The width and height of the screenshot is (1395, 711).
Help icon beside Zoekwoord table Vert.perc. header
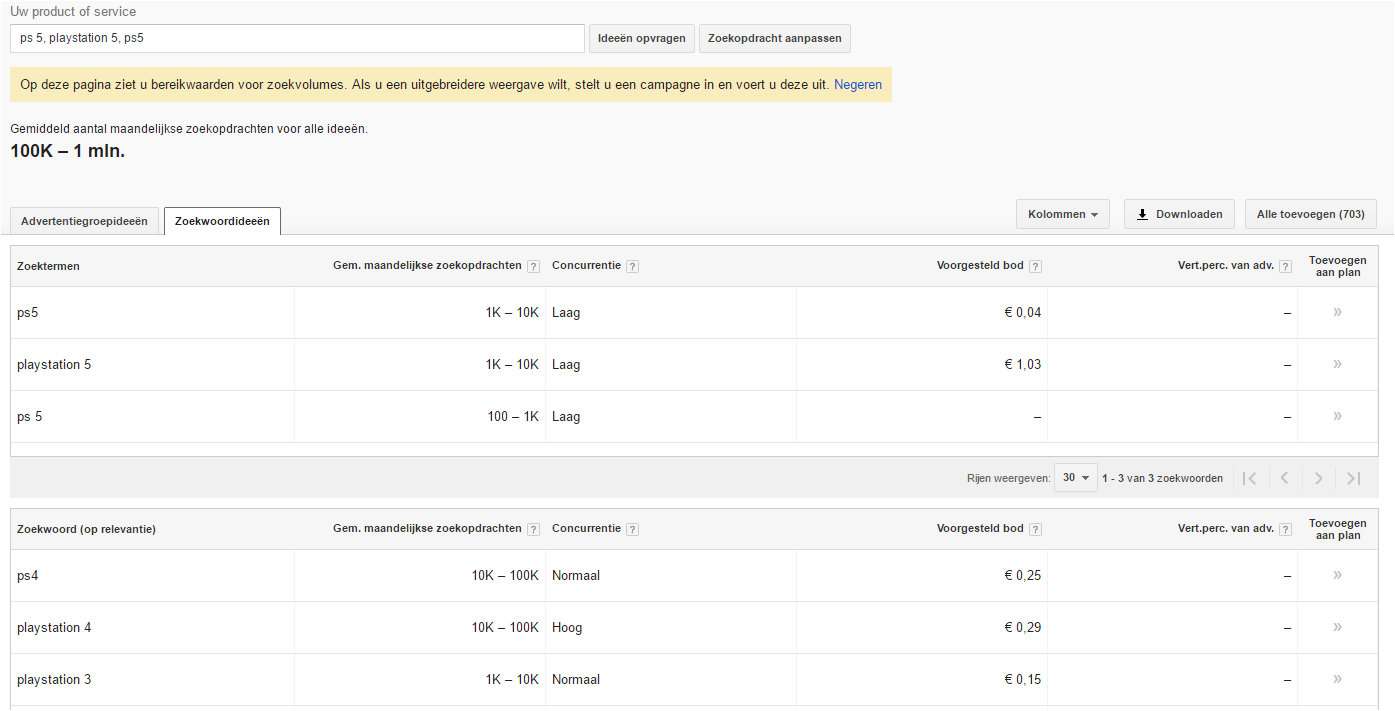(x=1285, y=529)
